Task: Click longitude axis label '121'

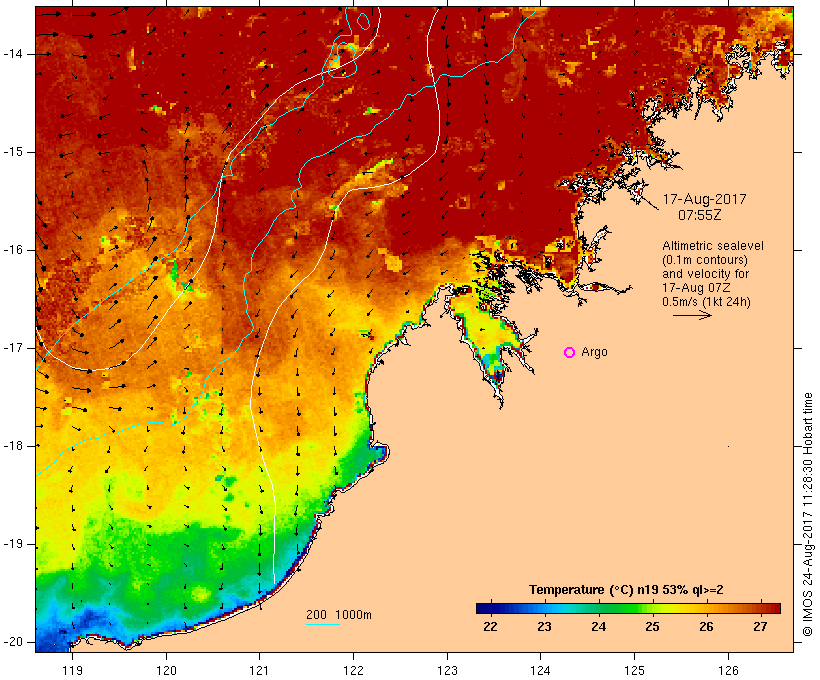Action: pos(259,670)
